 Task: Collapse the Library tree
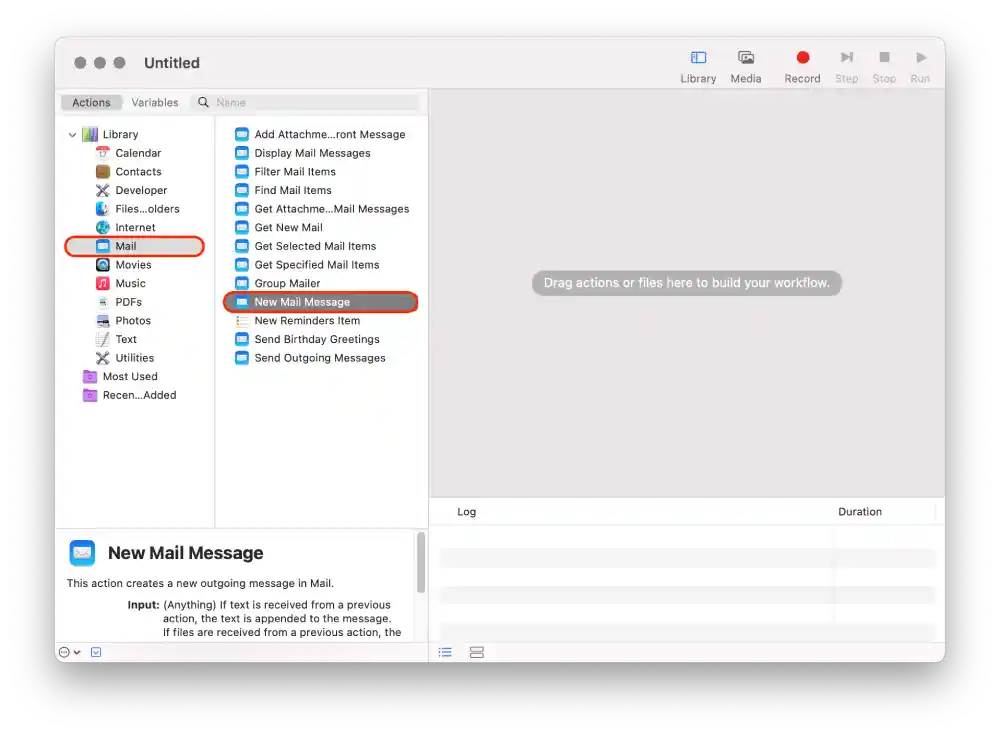point(73,135)
